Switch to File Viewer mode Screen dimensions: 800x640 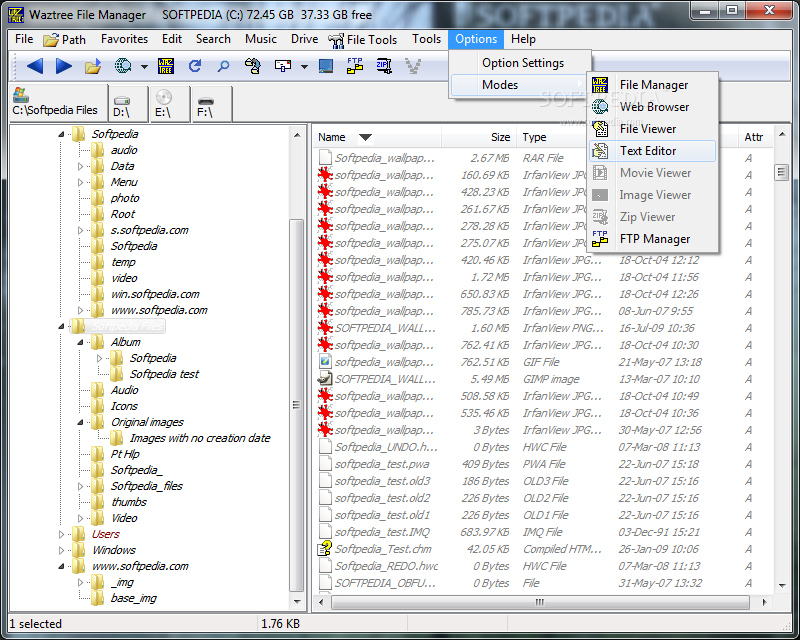tap(653, 129)
